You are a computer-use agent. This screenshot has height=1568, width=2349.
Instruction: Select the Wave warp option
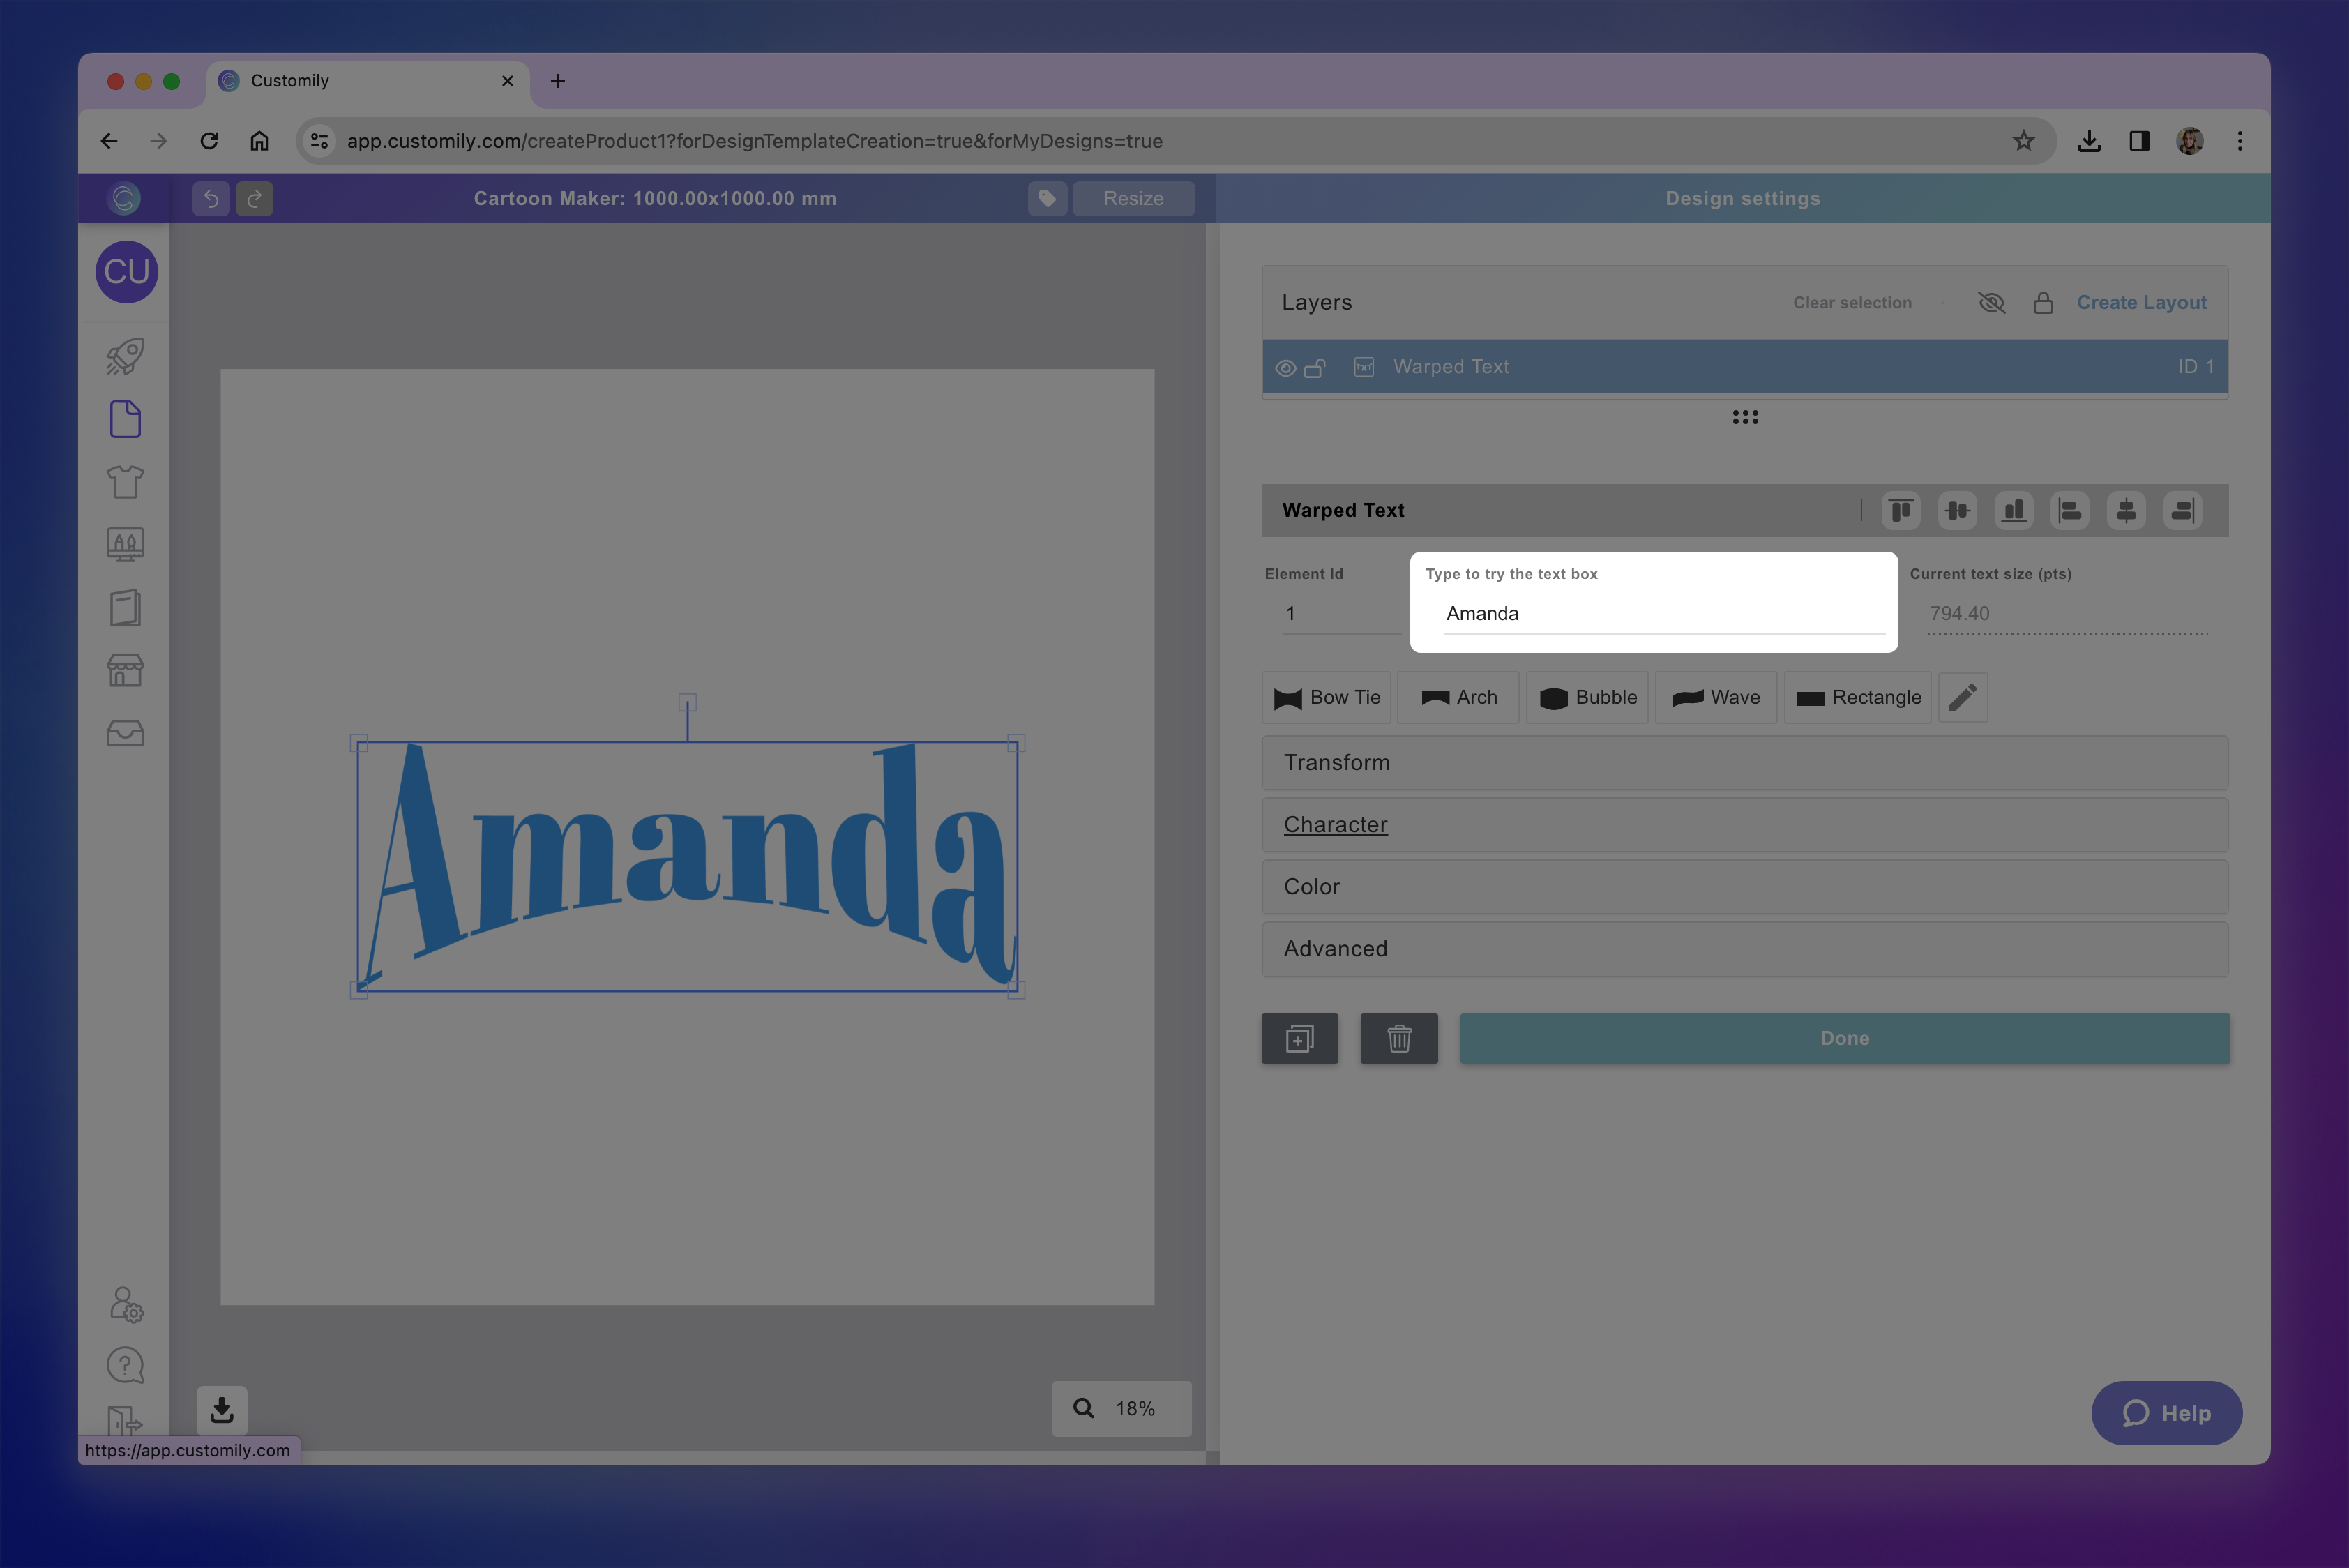click(1715, 697)
